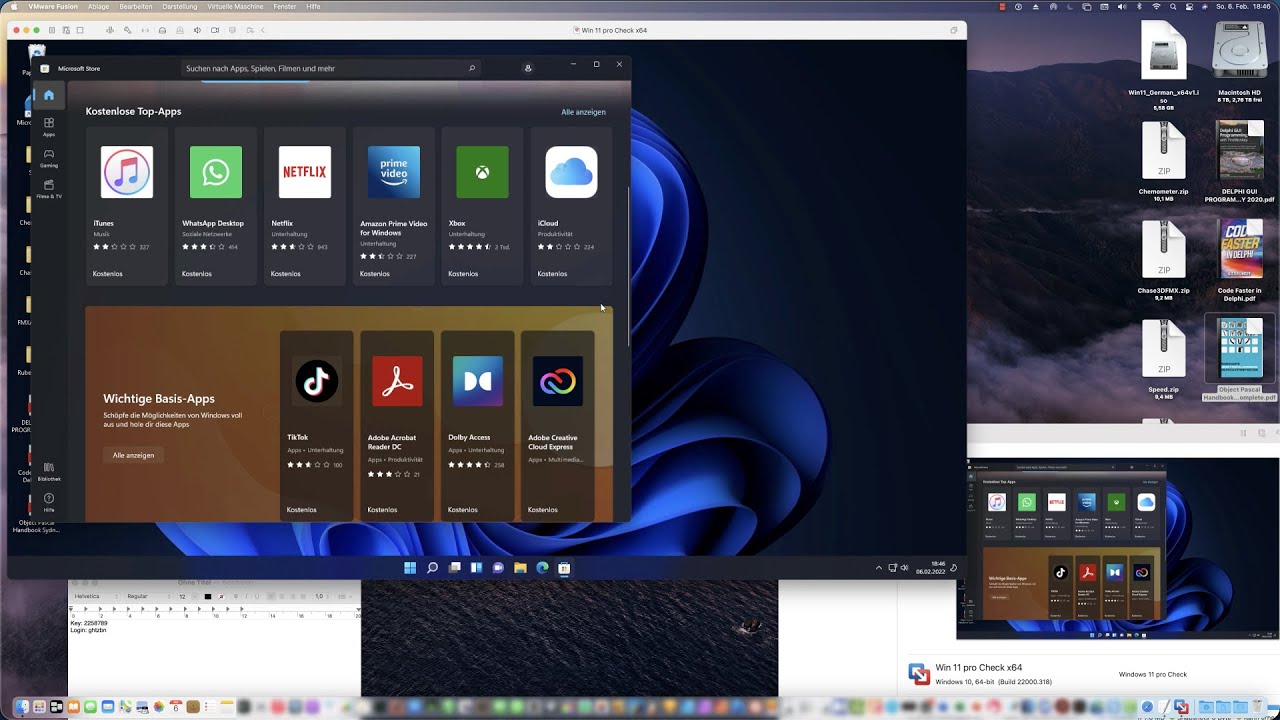Open the Adobe Acrobat Reader DC card

397,426
